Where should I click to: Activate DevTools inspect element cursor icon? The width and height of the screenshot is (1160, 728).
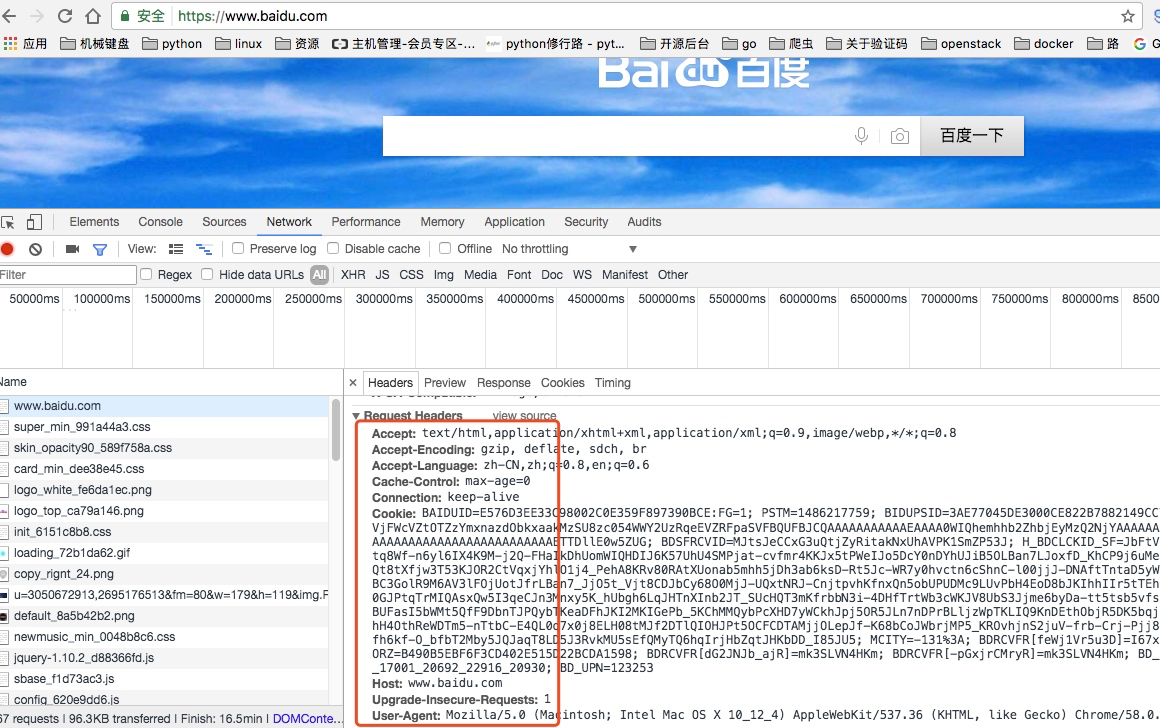tap(8, 222)
